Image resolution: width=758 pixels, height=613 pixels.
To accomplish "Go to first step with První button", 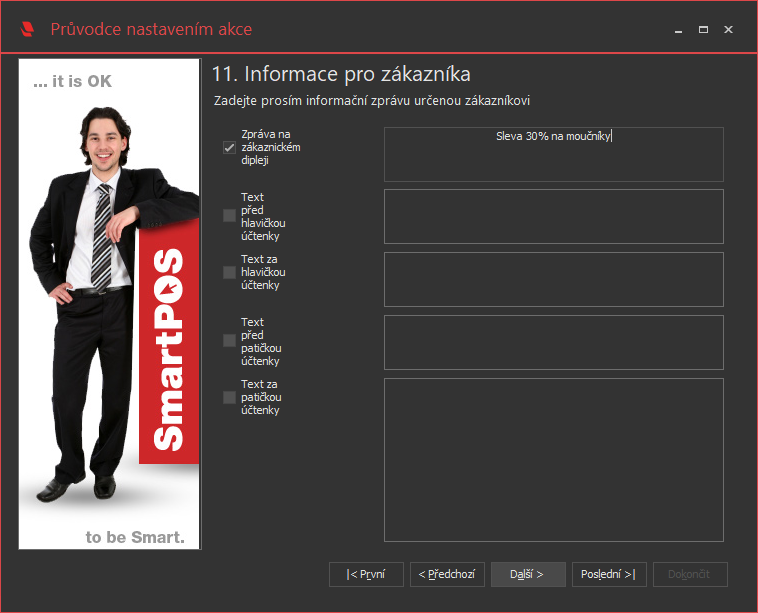I will pyautogui.click(x=366, y=574).
